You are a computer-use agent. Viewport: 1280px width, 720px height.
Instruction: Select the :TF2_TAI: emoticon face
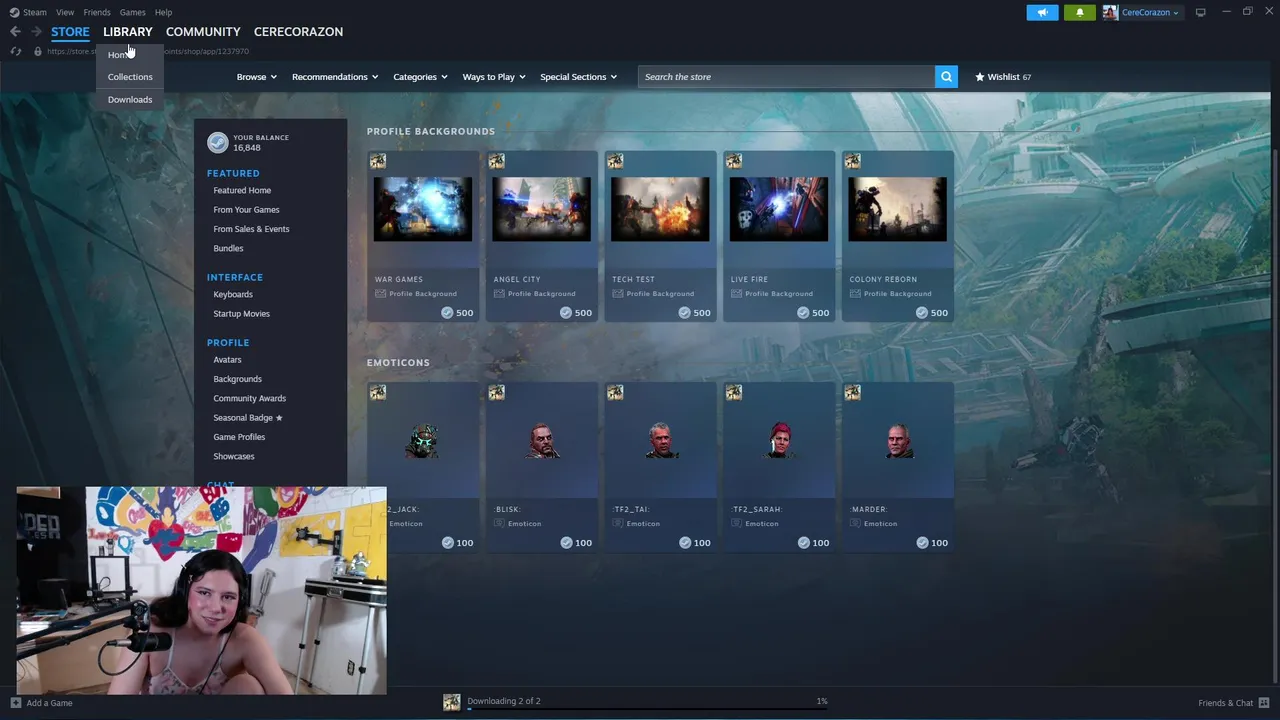pyautogui.click(x=661, y=440)
